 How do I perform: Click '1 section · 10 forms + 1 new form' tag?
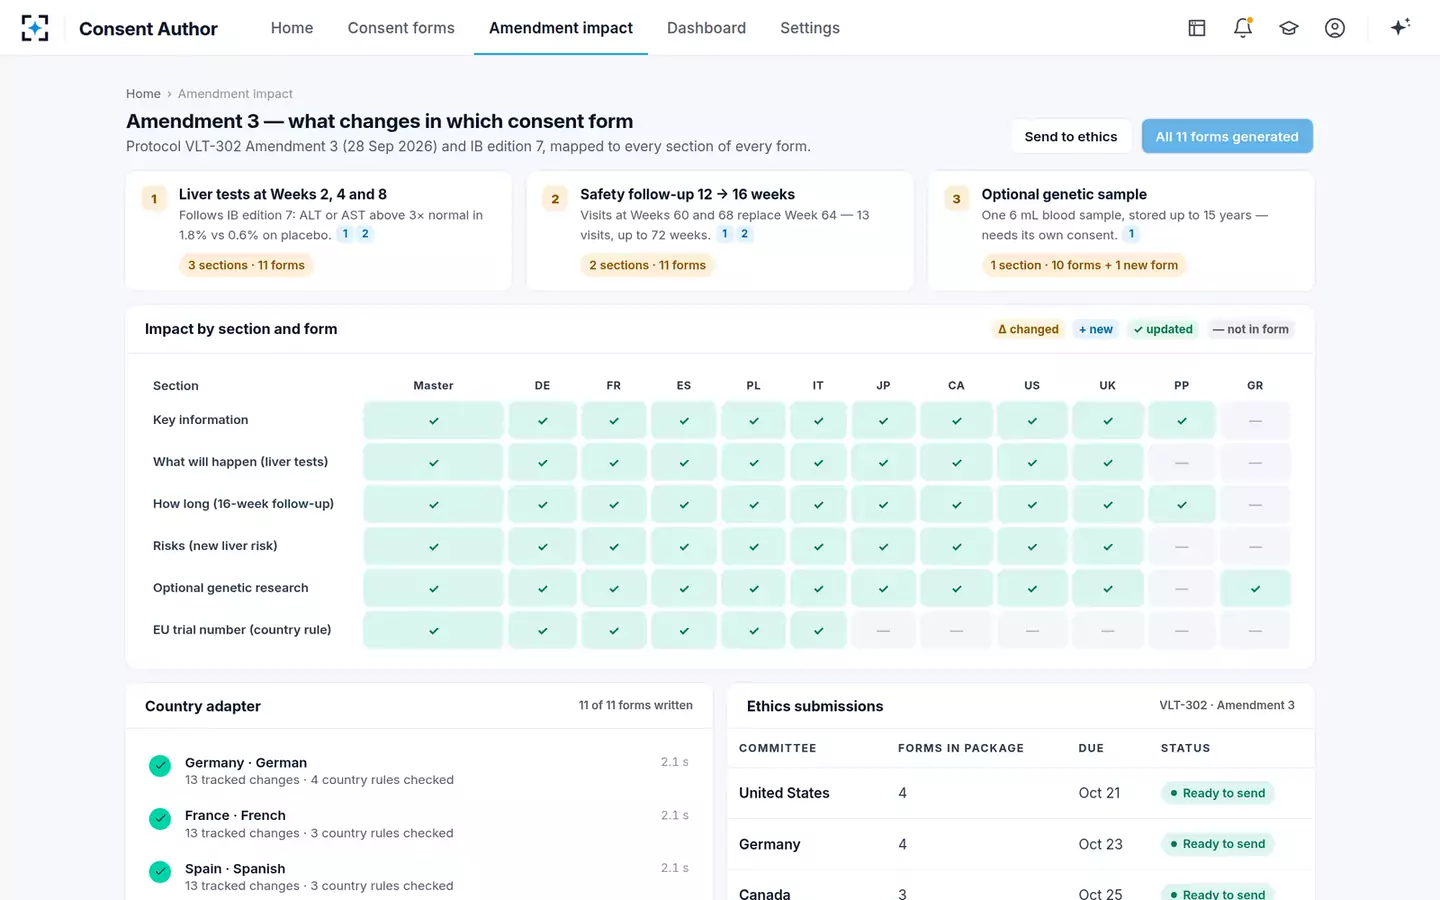tap(1084, 265)
